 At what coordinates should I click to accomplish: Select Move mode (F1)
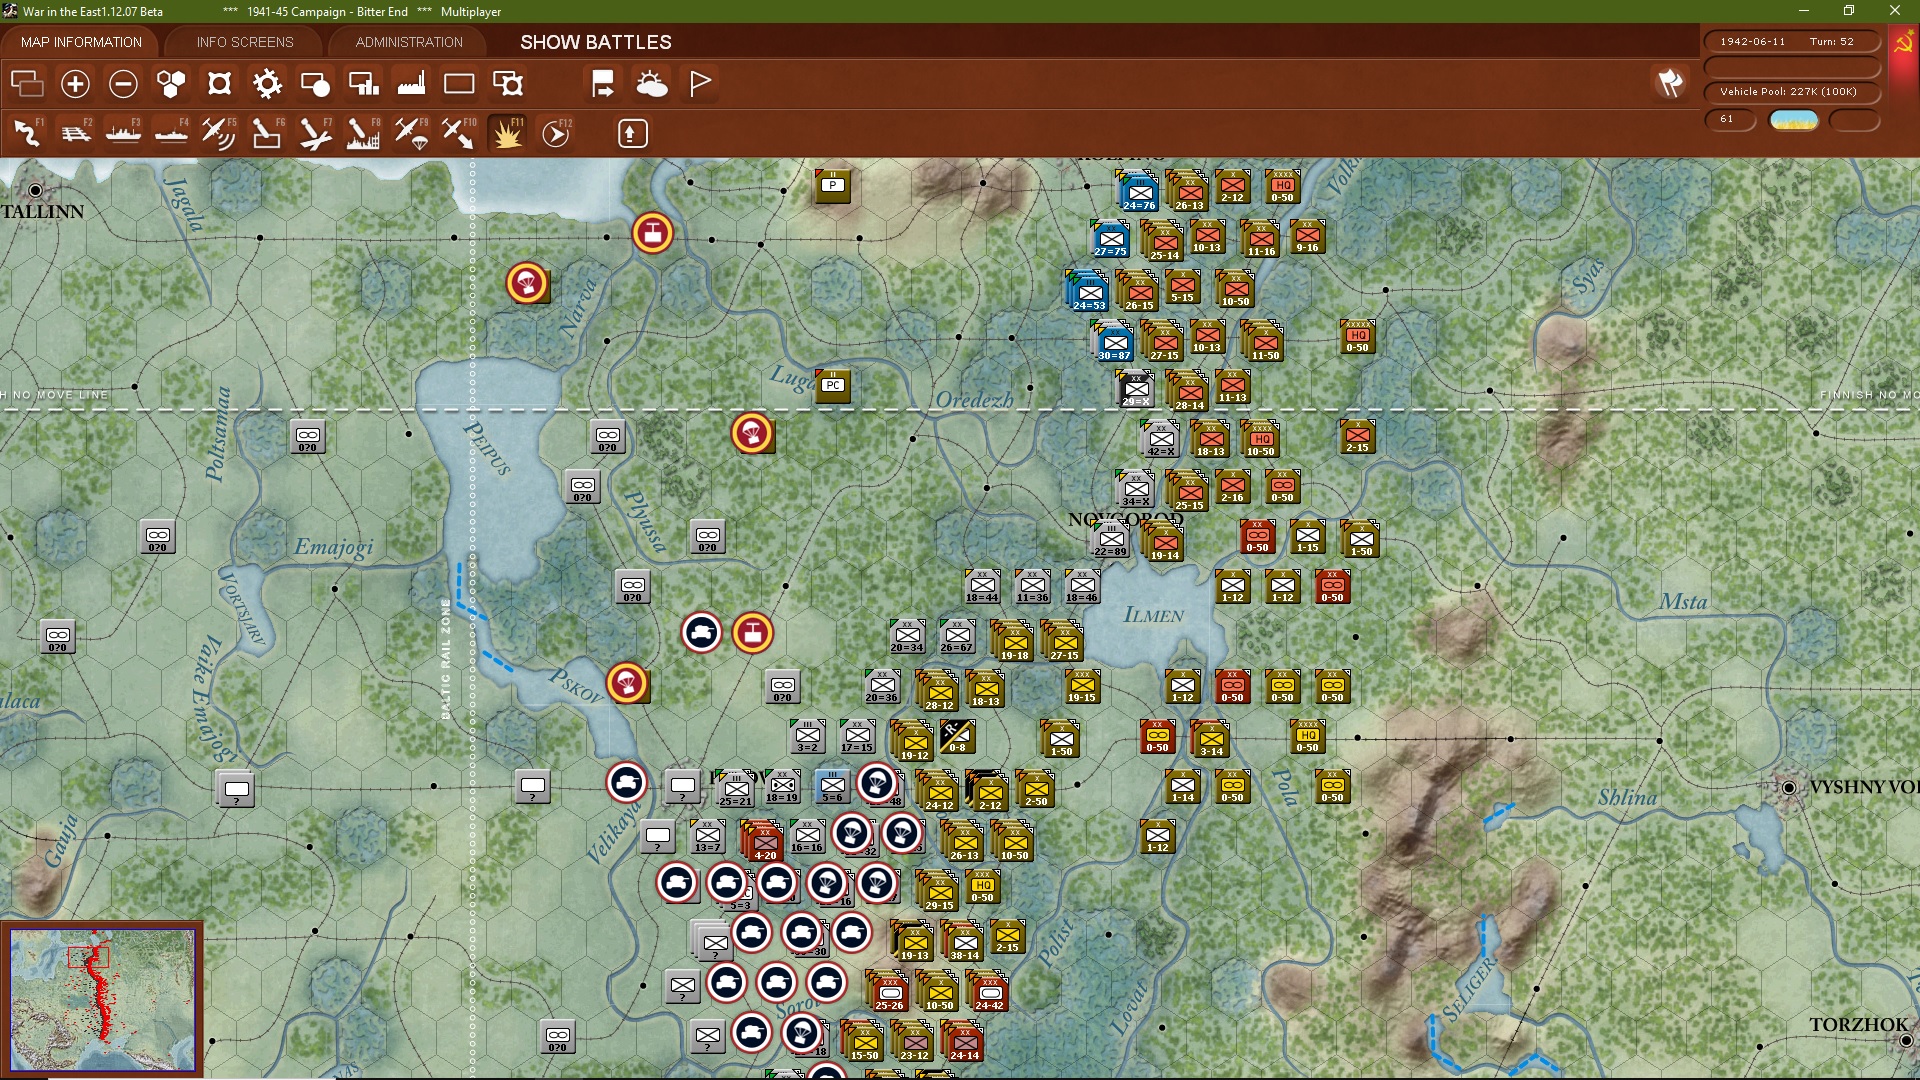[27, 133]
